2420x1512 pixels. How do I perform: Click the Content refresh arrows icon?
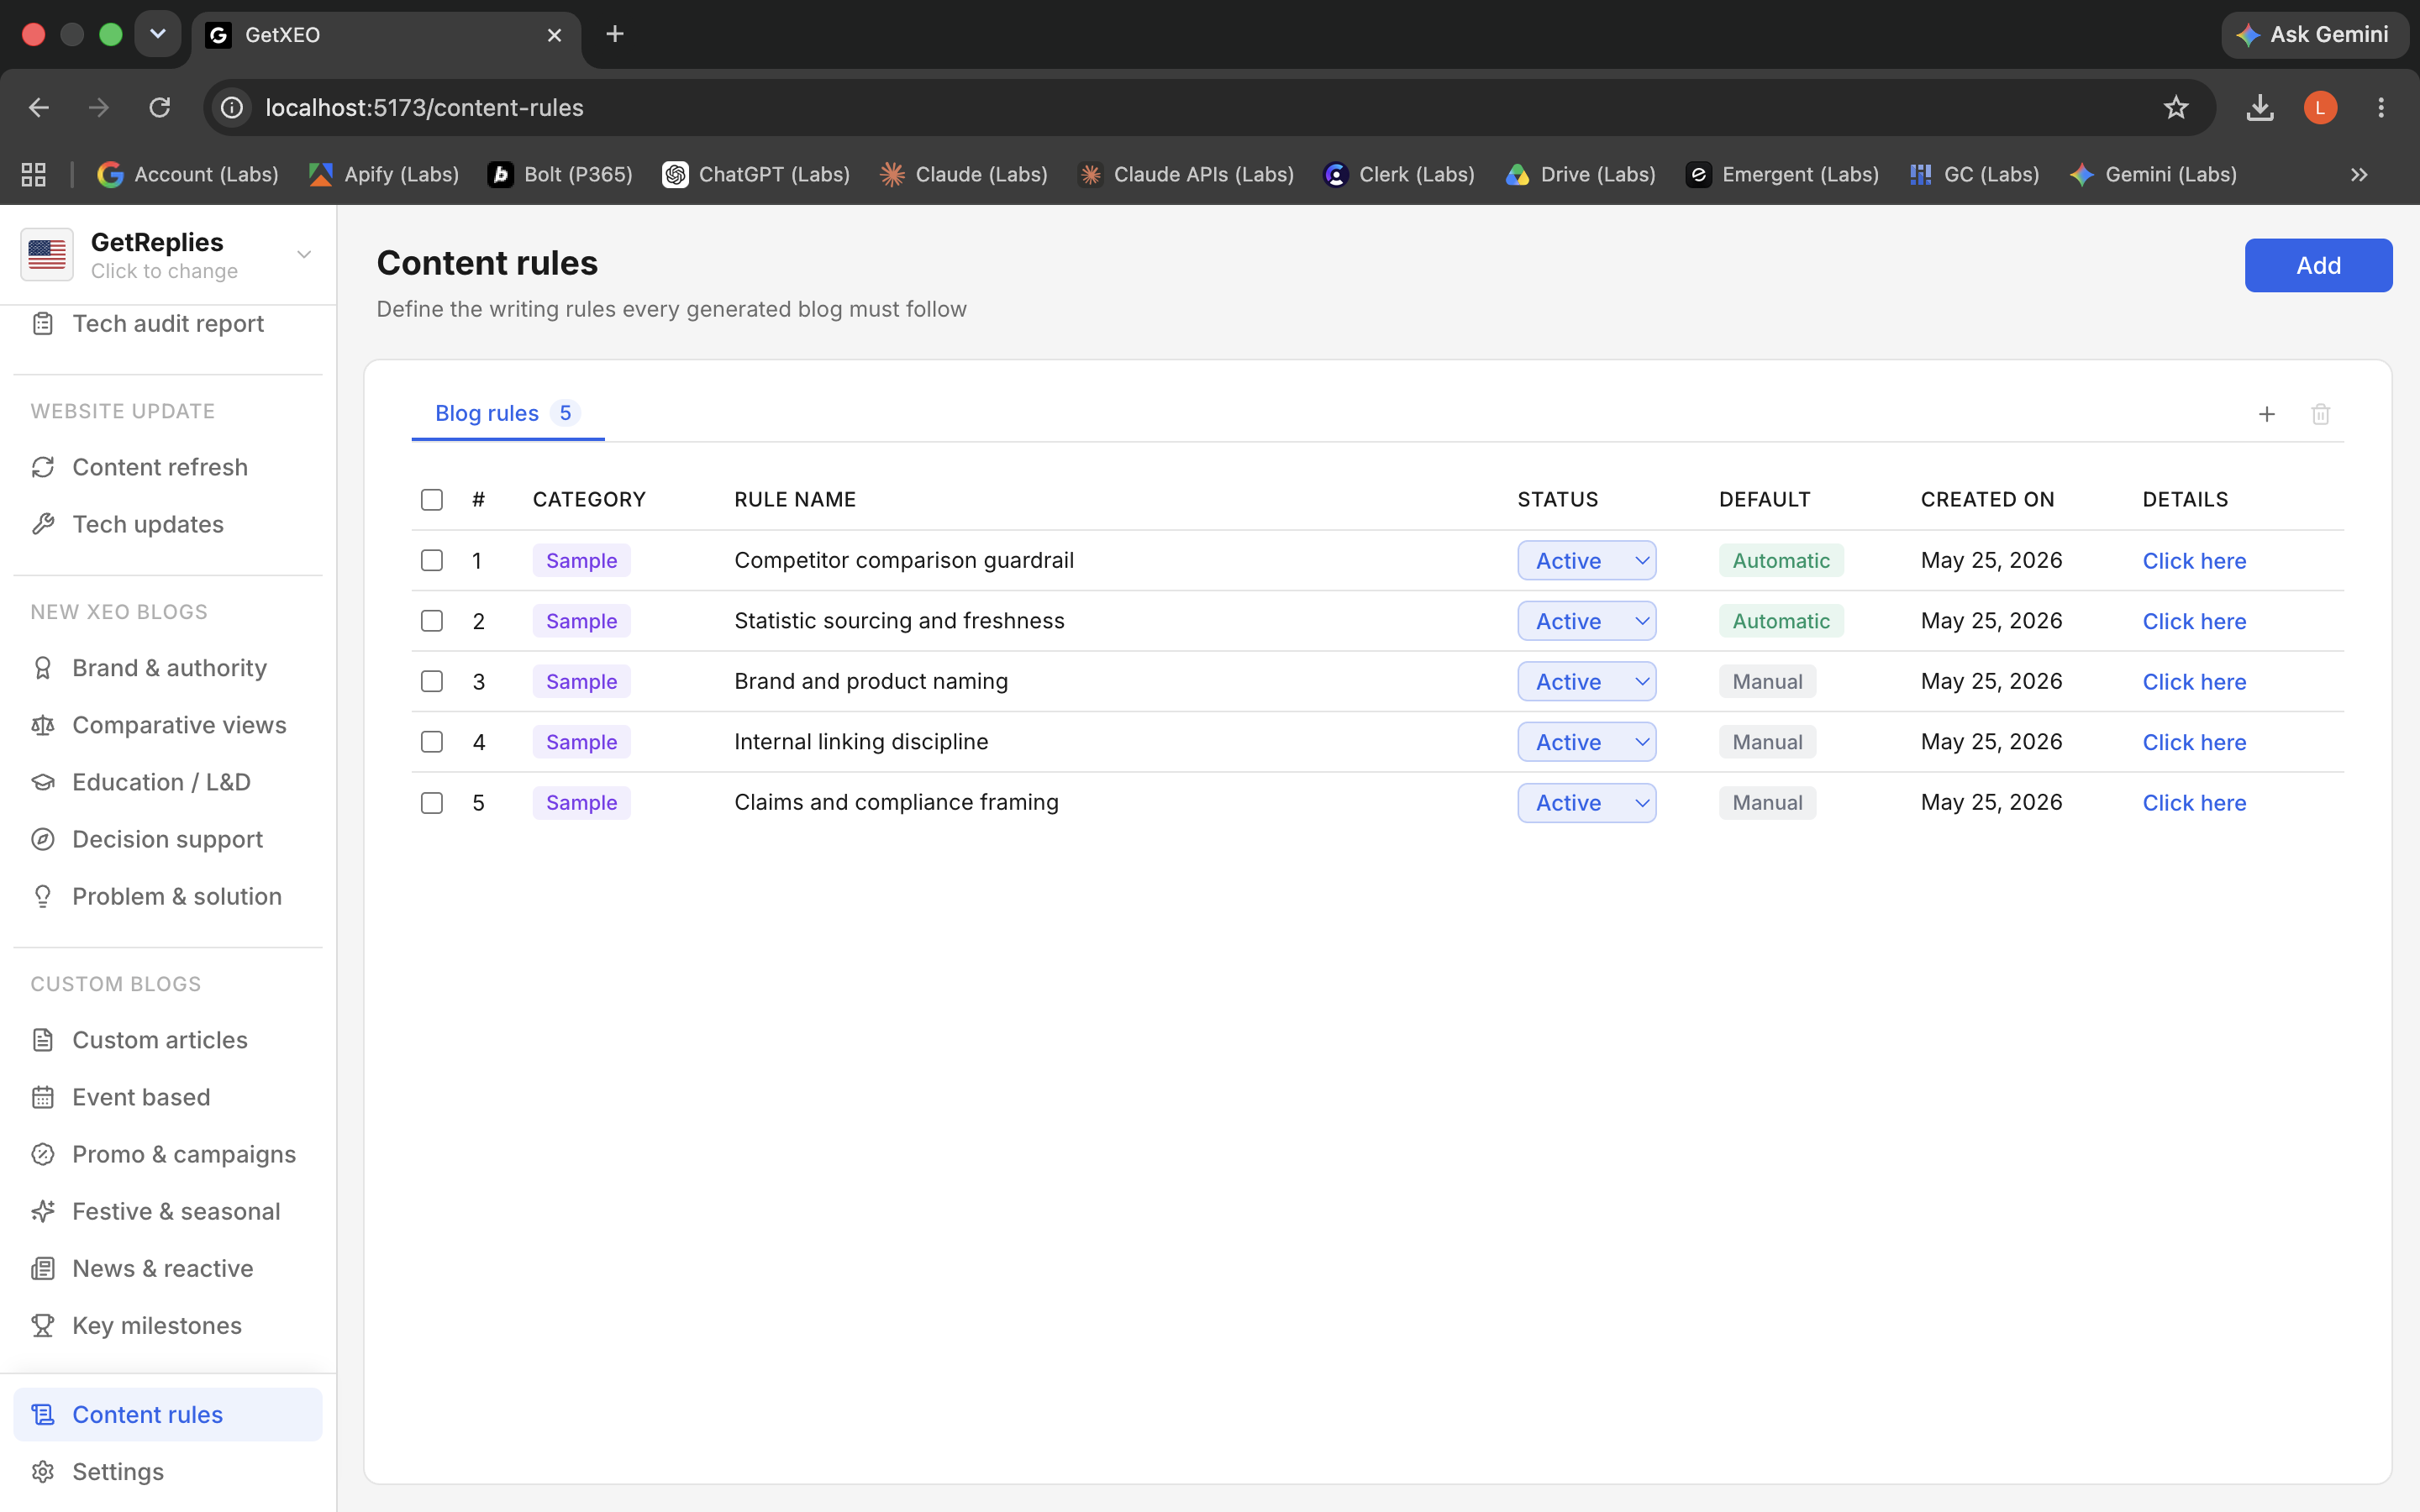tap(43, 467)
